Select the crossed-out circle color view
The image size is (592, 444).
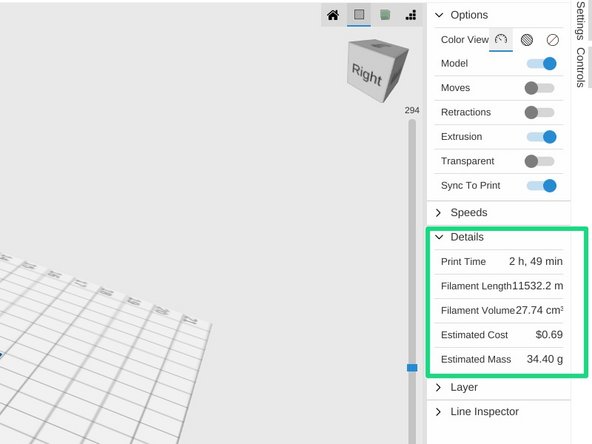point(553,40)
